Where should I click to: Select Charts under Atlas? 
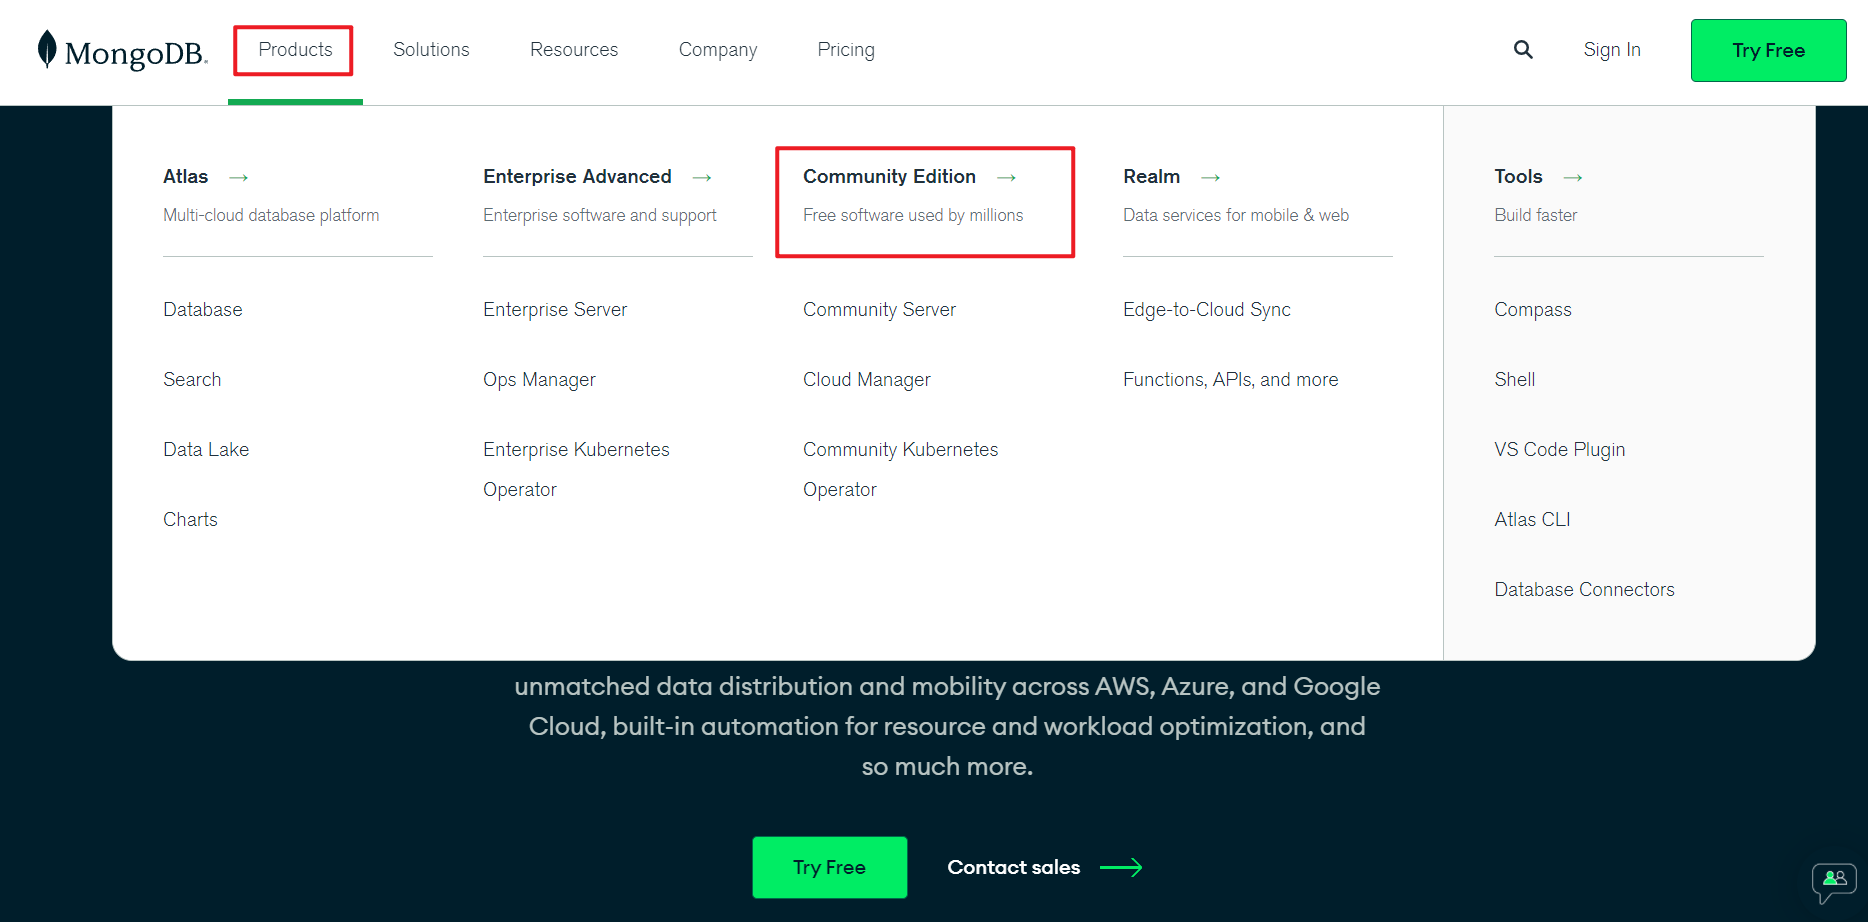[190, 520]
